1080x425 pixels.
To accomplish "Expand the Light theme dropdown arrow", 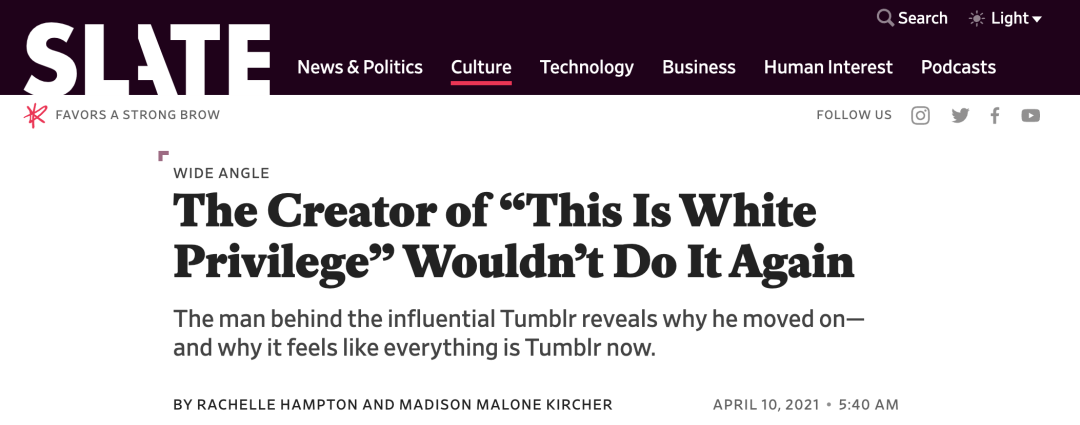I will coord(1037,19).
